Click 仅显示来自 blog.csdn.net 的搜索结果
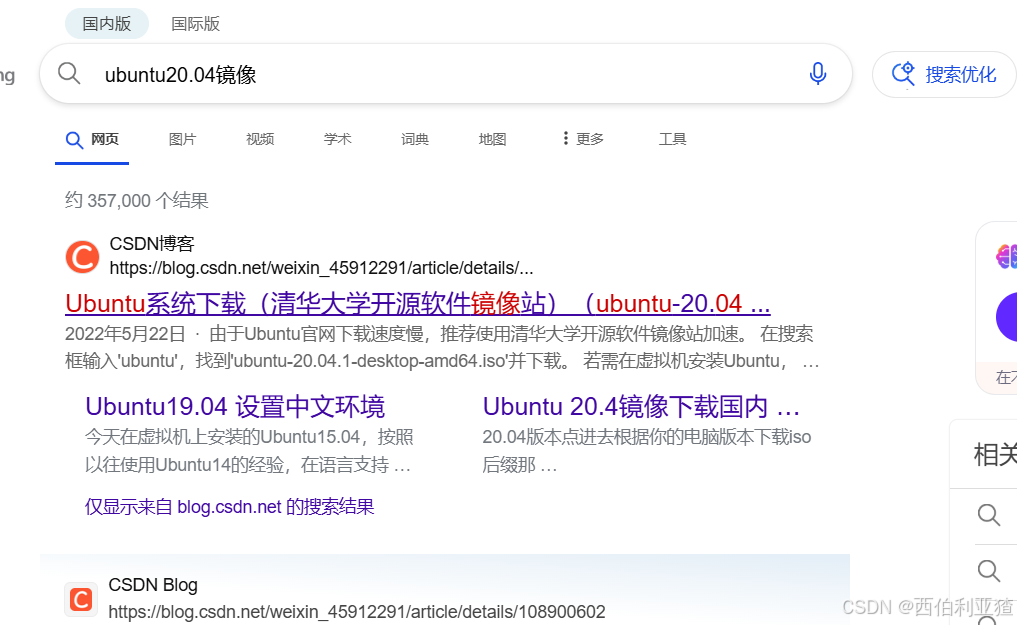Viewport: 1017px width, 625px height. (x=230, y=506)
